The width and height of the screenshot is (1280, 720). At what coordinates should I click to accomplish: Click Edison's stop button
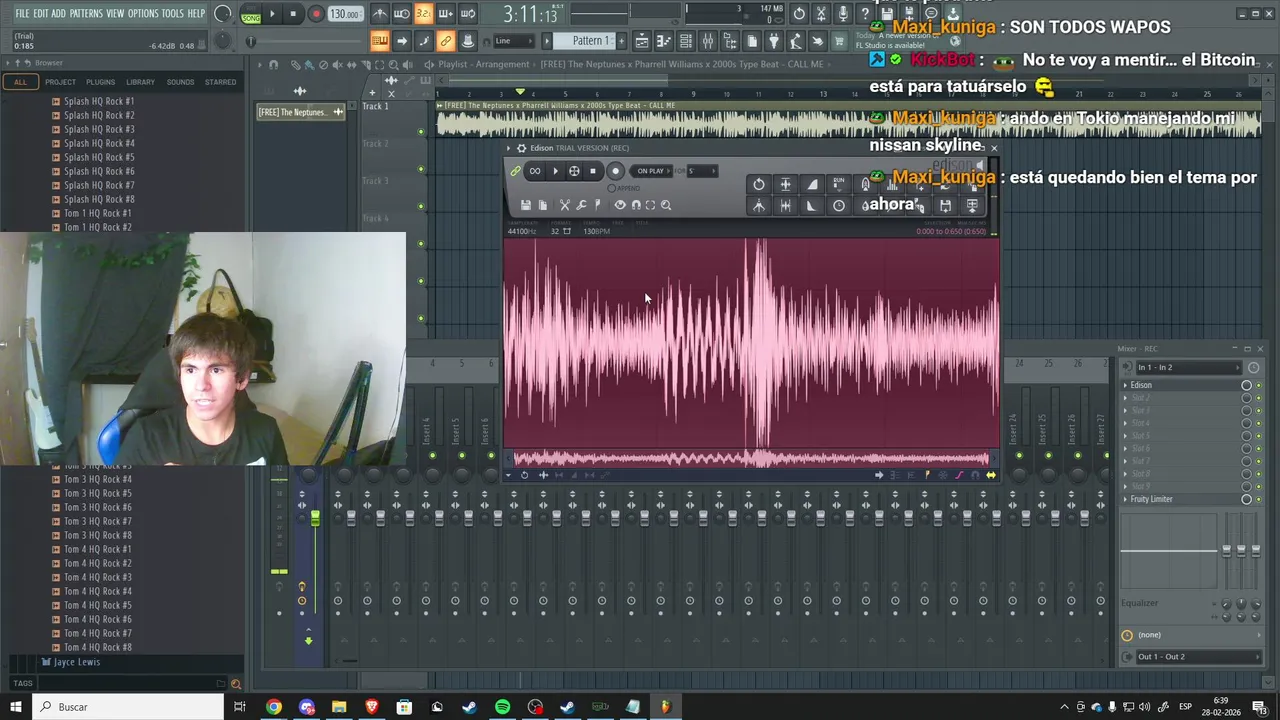click(x=593, y=171)
